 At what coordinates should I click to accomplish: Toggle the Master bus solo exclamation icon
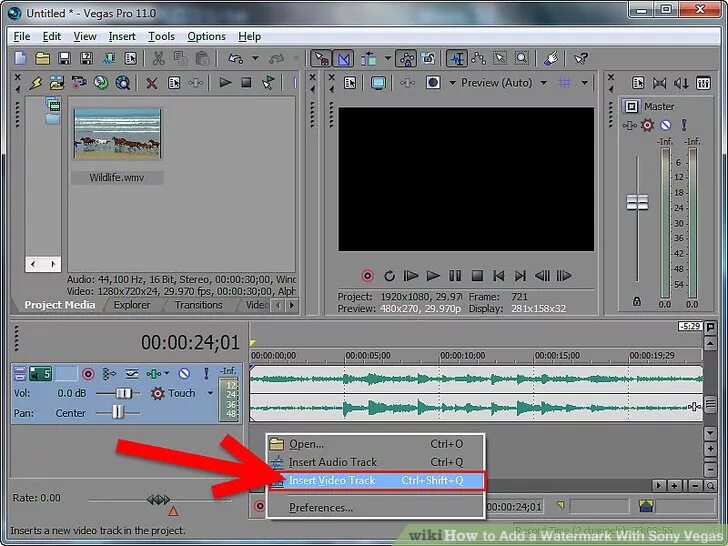684,125
